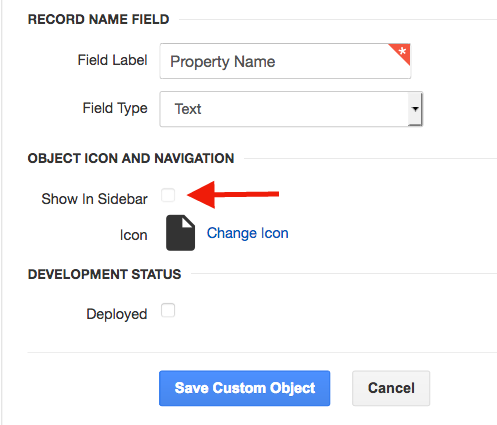Select the Field Type combo box showing Text
This screenshot has width=497, height=425.
pyautogui.click(x=291, y=109)
